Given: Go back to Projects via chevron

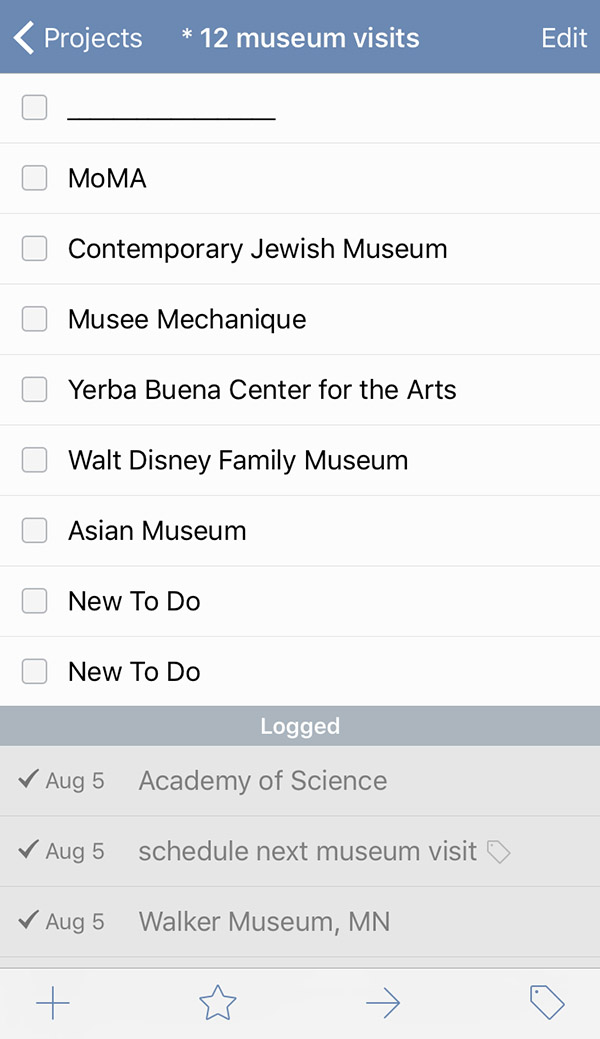Looking at the screenshot, I should point(24,38).
